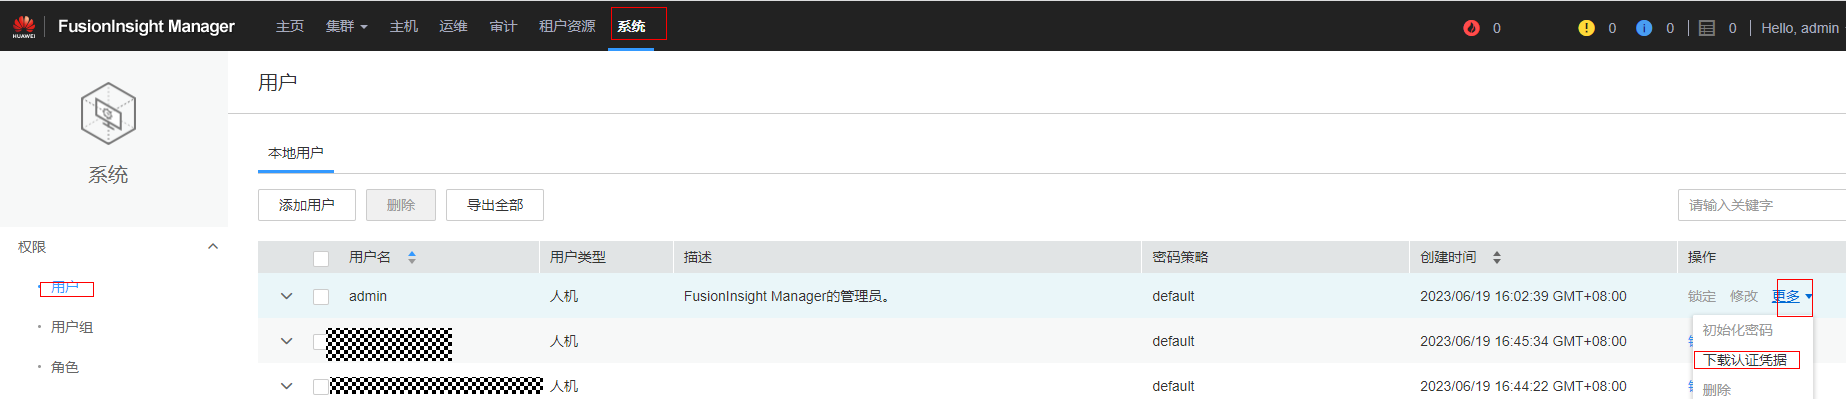Click the 添加用户 button
This screenshot has width=1846, height=399.
tap(307, 205)
